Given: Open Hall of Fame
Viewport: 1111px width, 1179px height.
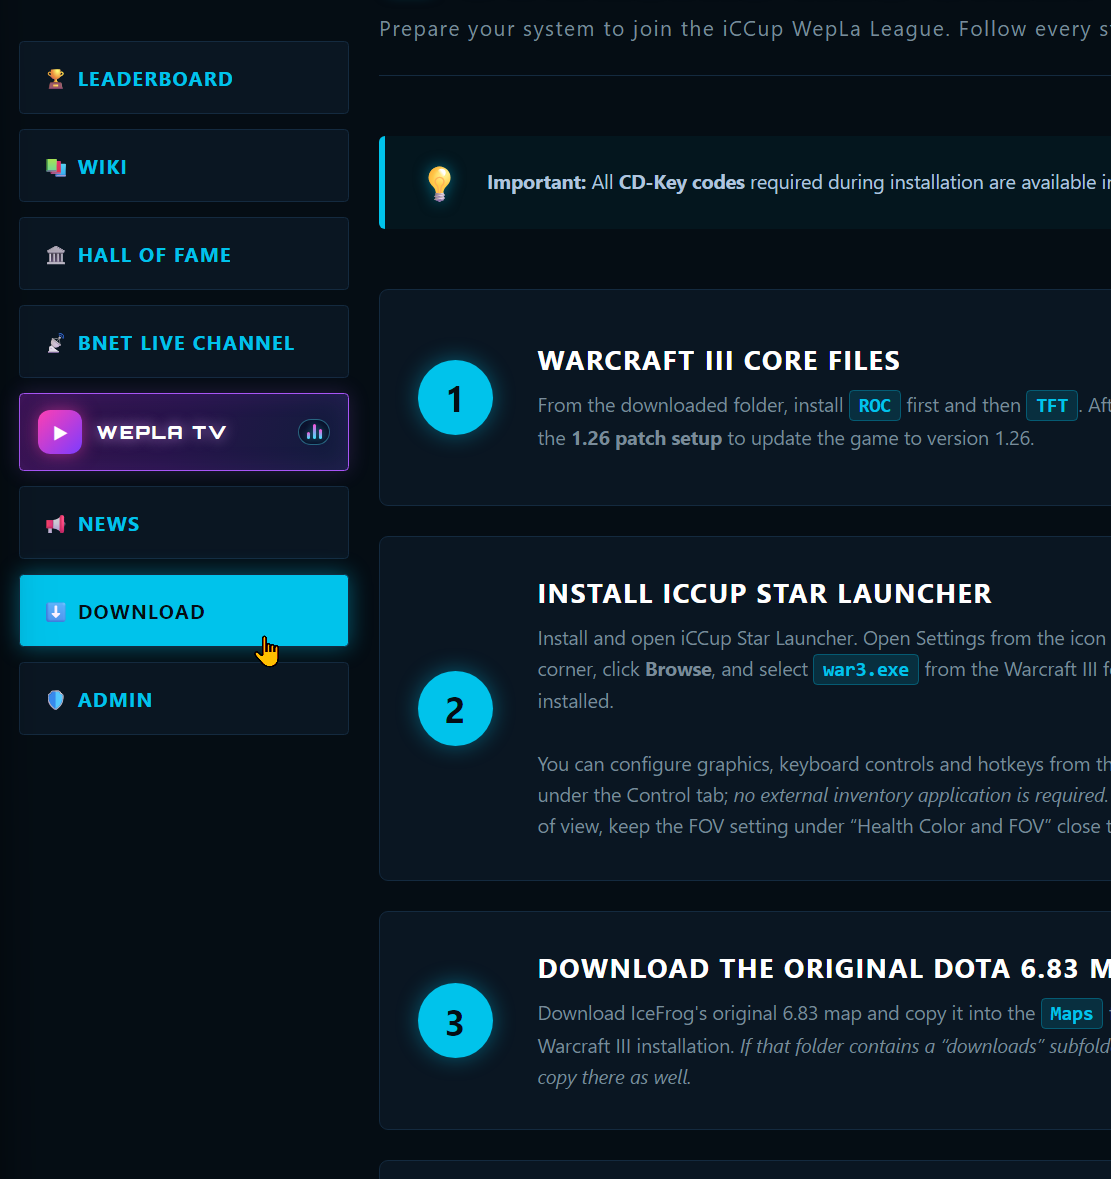Looking at the screenshot, I should (x=184, y=254).
